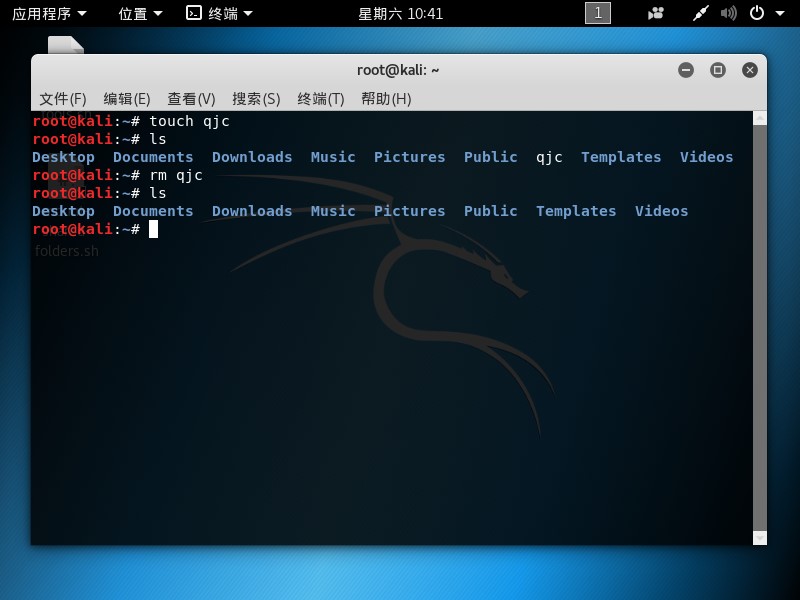Click 'Templates' in the first ls output
800x600 pixels.
point(621,157)
